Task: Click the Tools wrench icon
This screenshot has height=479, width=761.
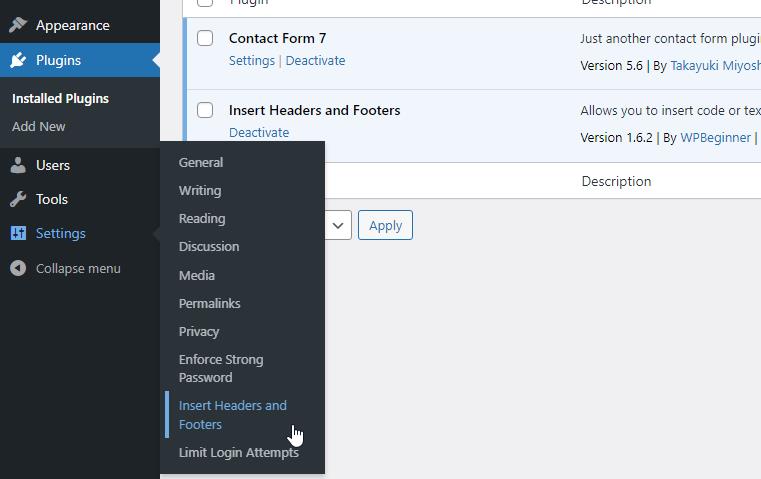Action: point(18,199)
